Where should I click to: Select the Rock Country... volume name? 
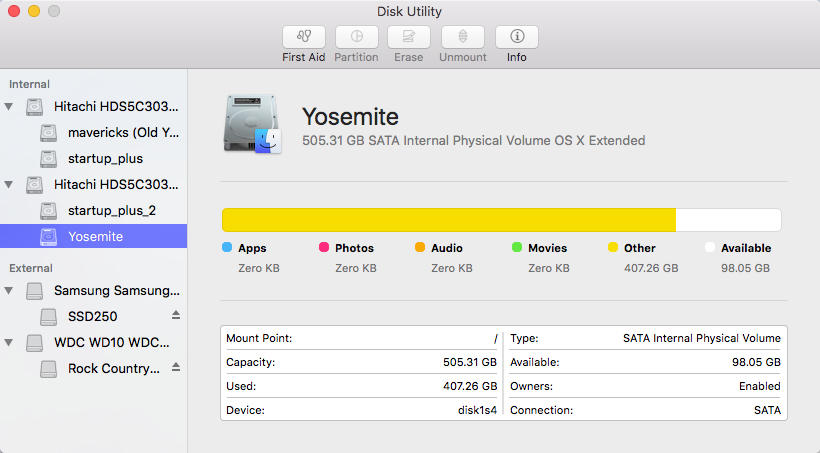114,369
